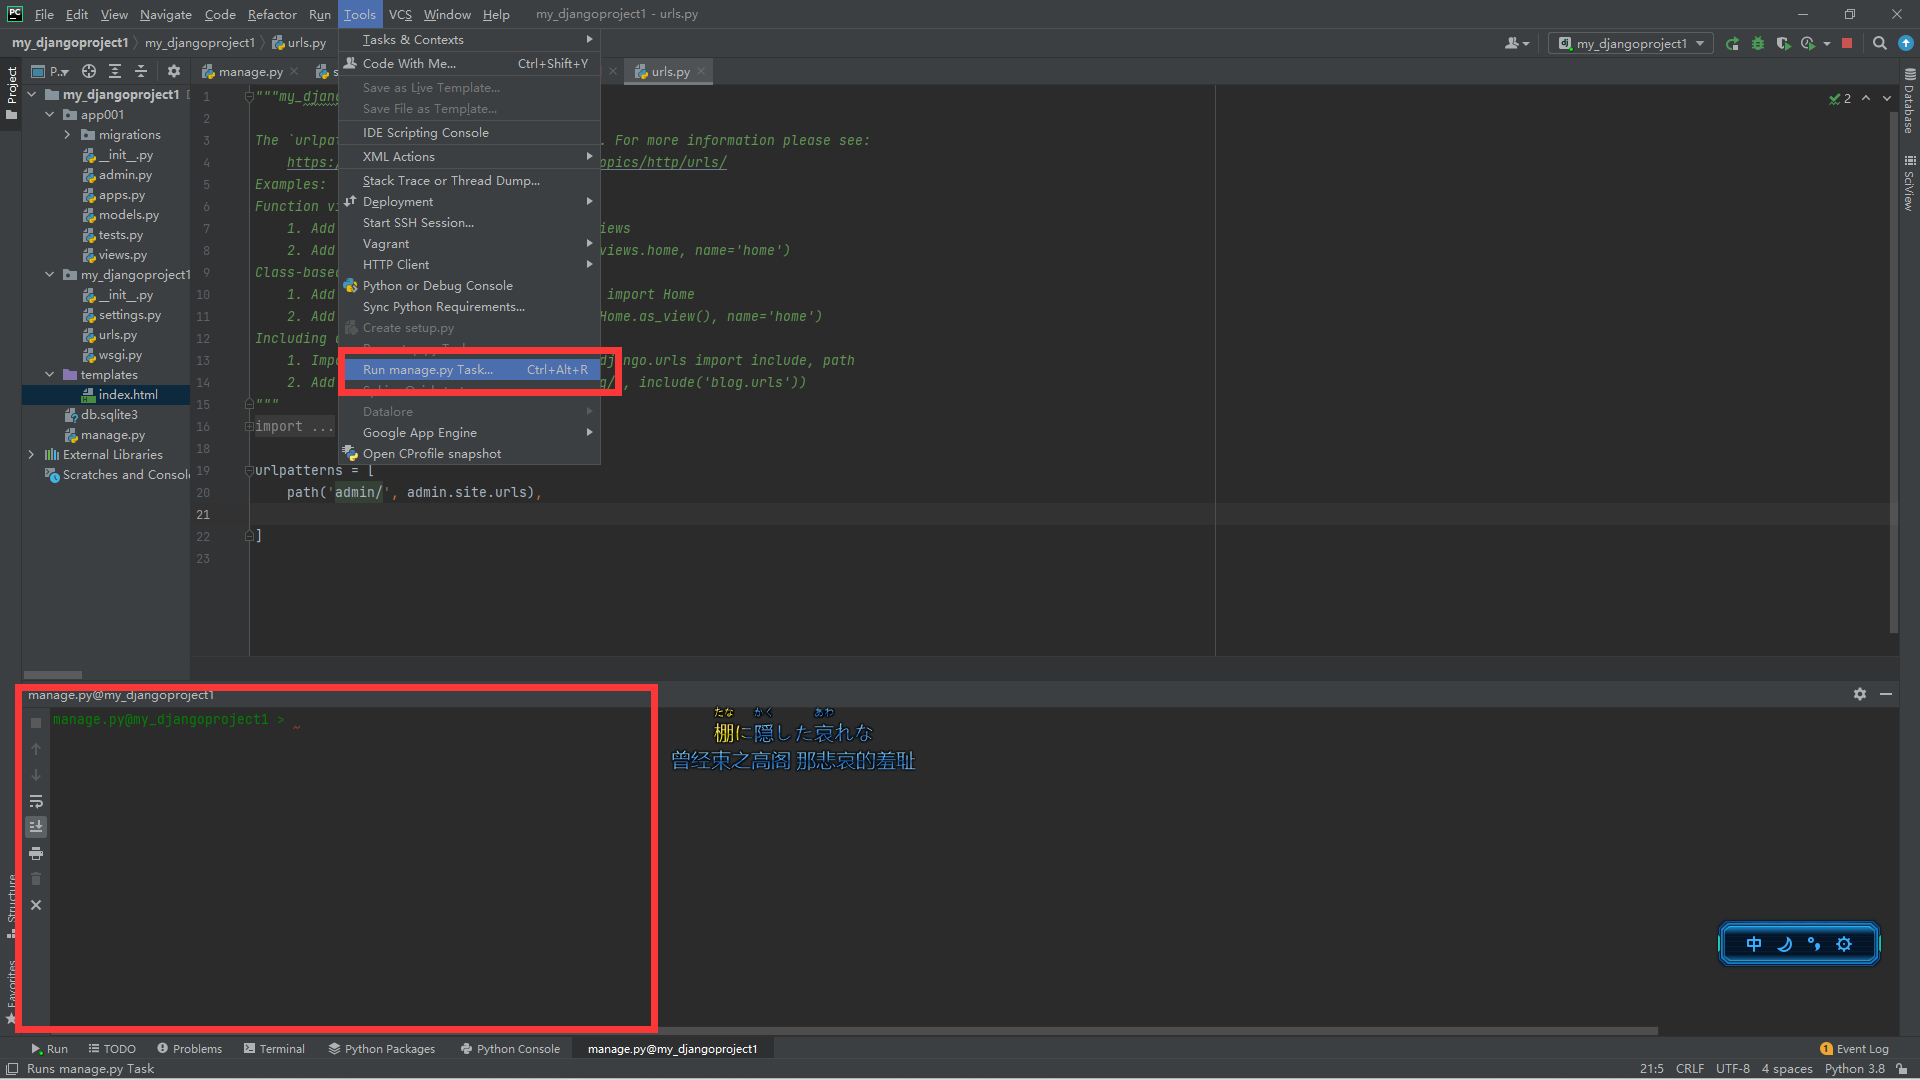This screenshot has height=1080, width=1920.
Task: Switch to the Terminal tab
Action: (274, 1049)
